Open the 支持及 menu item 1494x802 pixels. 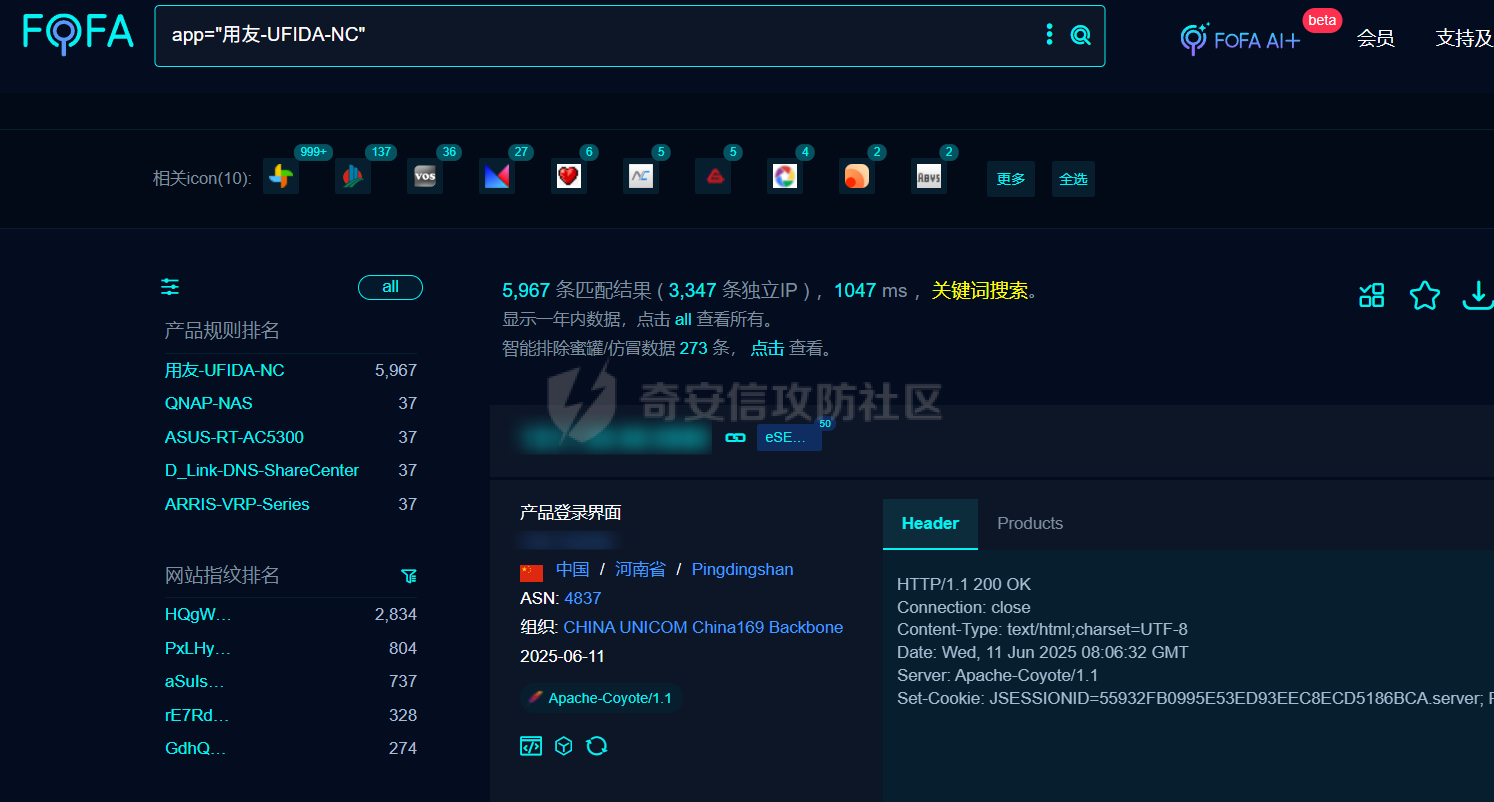pos(1464,39)
